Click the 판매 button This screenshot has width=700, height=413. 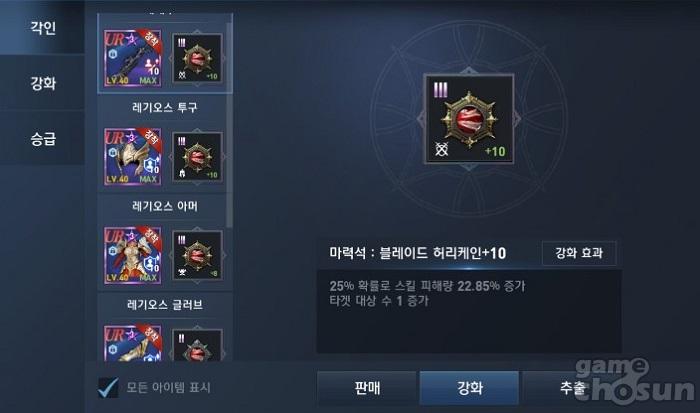pos(367,388)
